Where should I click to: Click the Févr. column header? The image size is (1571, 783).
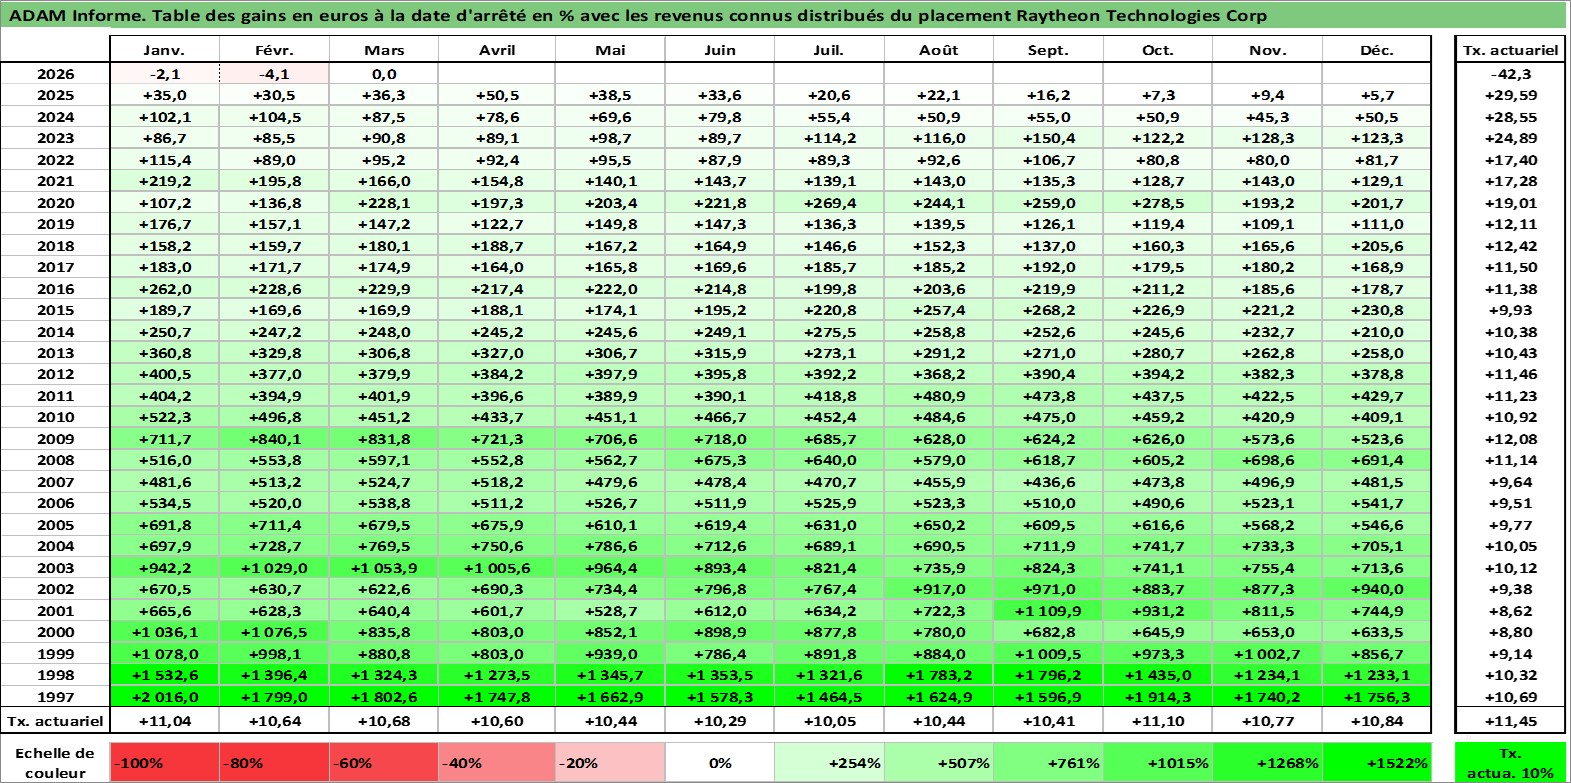pos(274,50)
